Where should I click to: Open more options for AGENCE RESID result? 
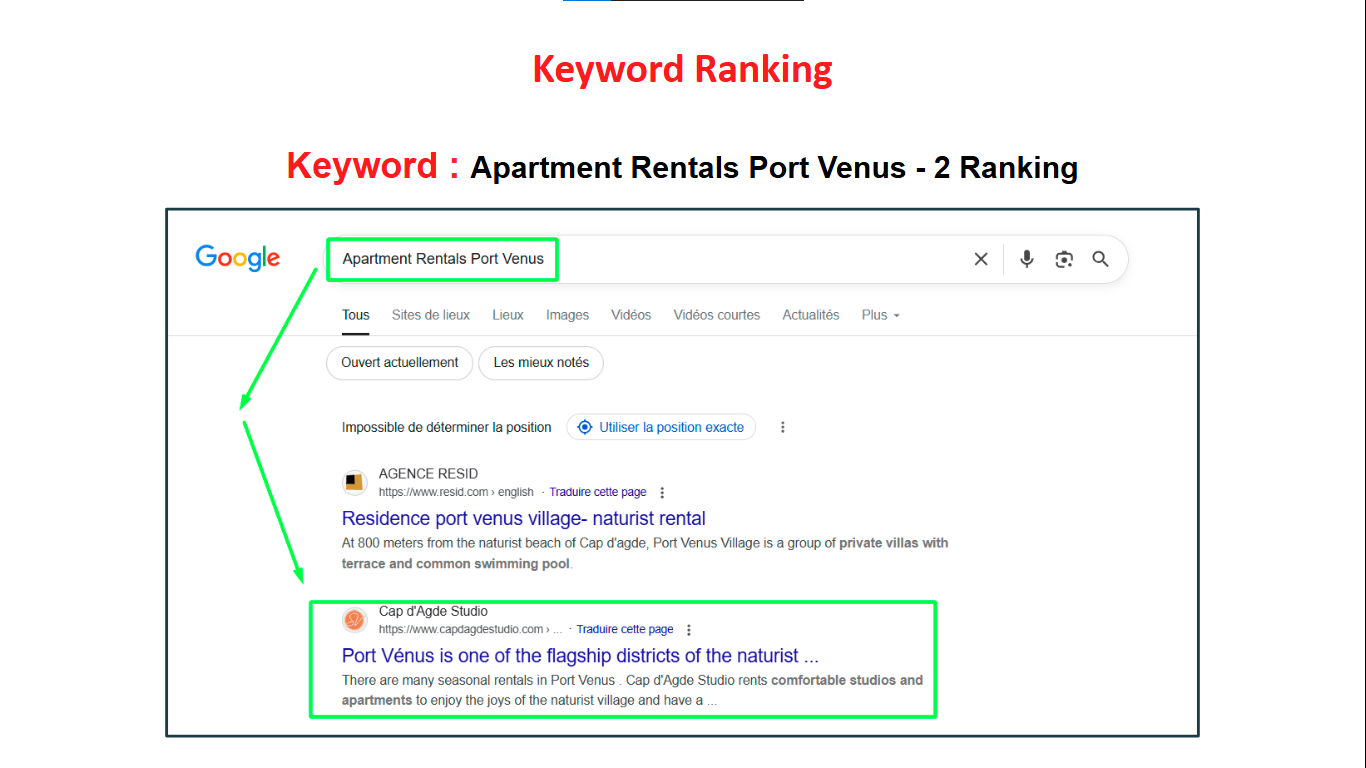click(662, 492)
